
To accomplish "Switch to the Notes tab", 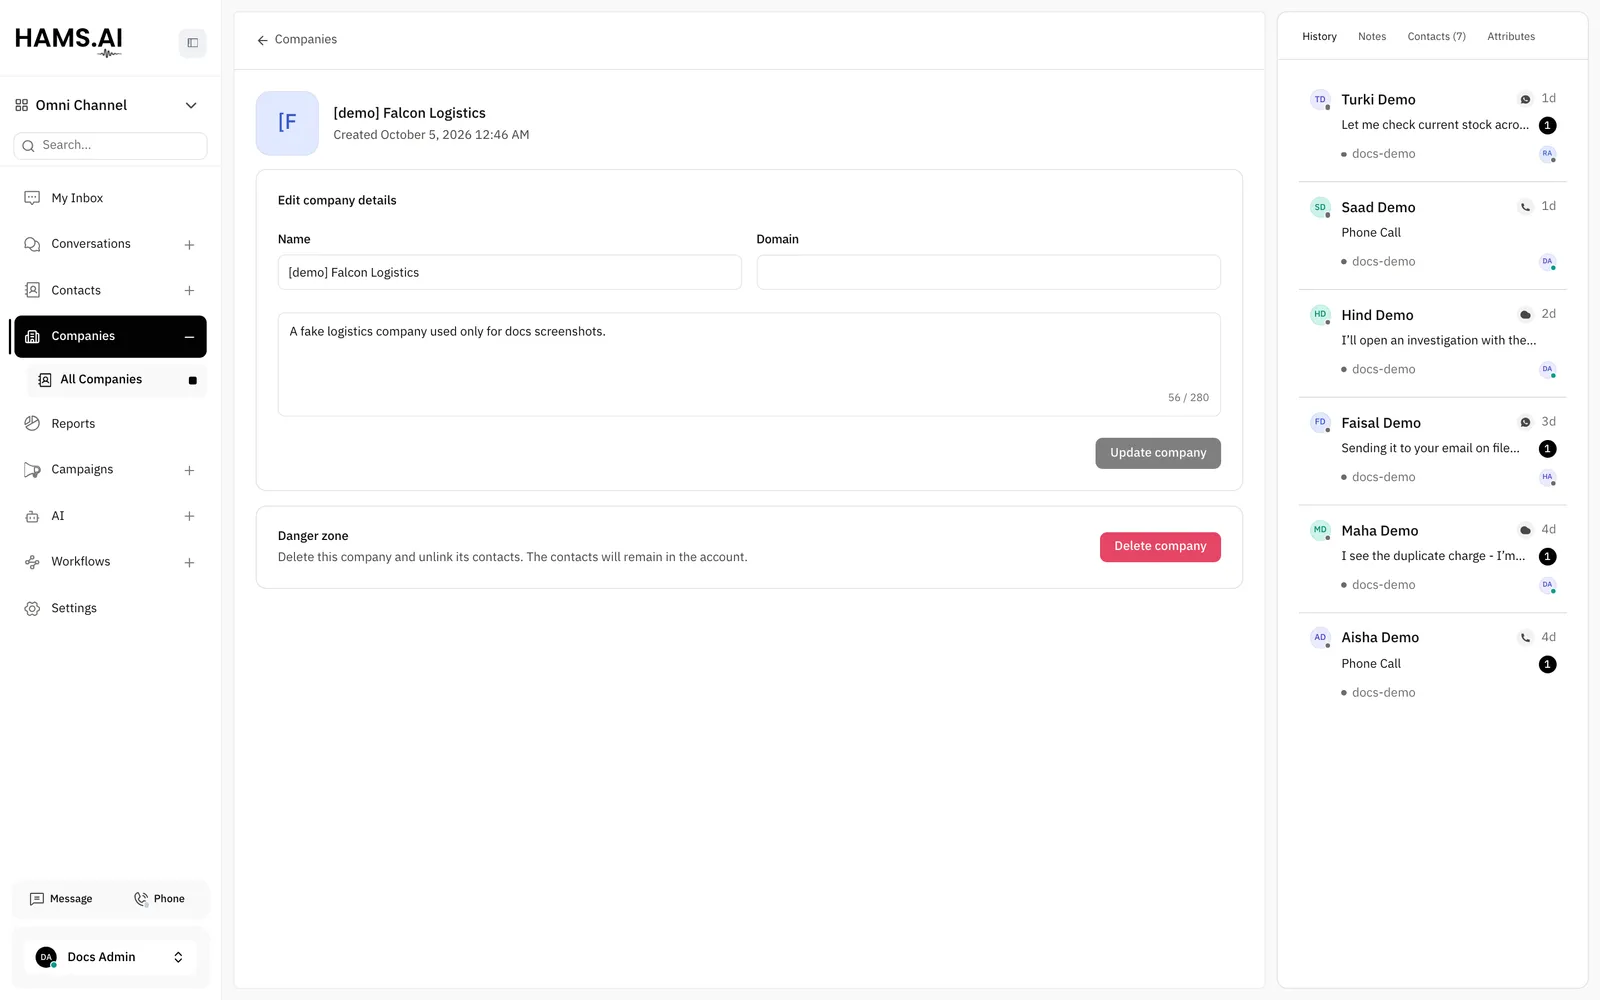I will [x=1372, y=37].
